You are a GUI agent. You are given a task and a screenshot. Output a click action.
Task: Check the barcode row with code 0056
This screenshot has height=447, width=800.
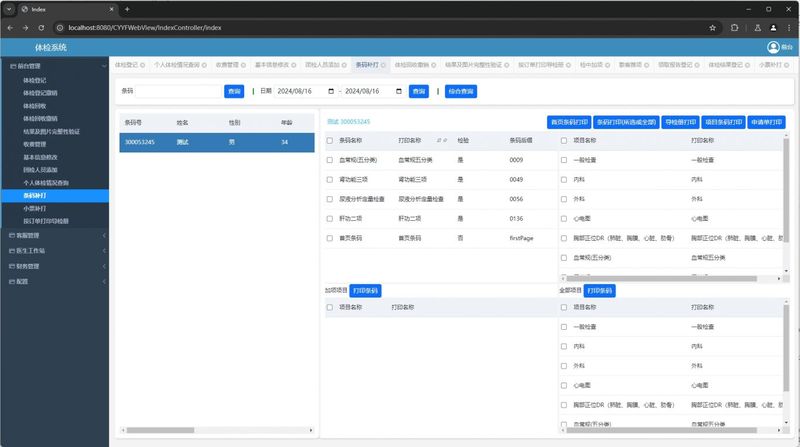(330, 199)
